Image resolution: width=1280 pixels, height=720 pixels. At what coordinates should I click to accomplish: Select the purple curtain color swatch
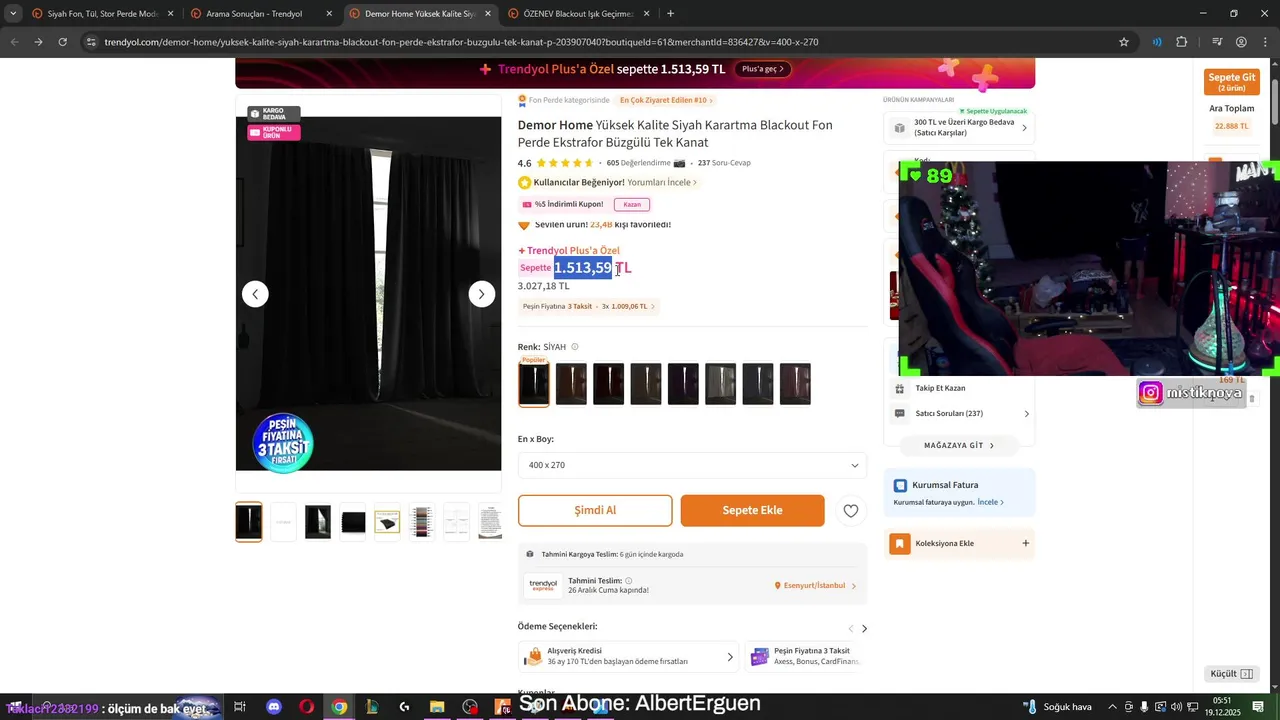tap(683, 384)
